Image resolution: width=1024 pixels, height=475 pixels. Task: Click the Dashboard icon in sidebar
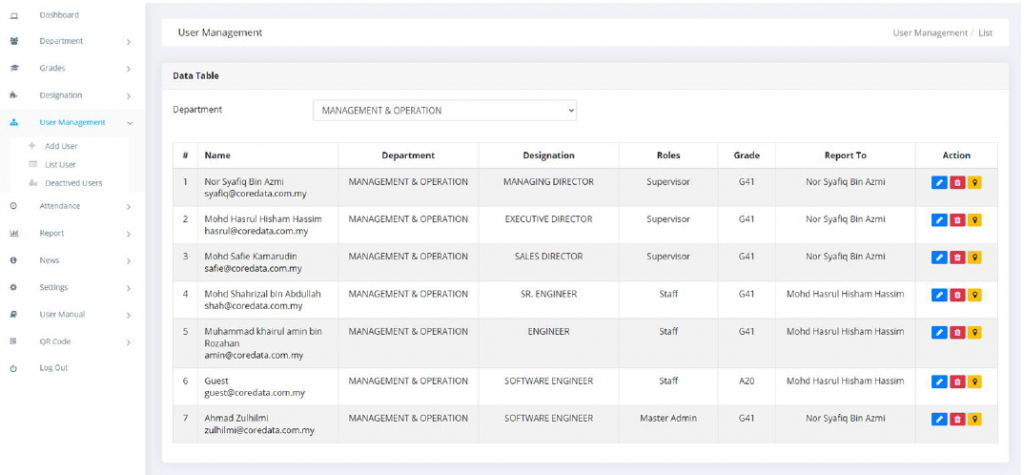(x=14, y=15)
